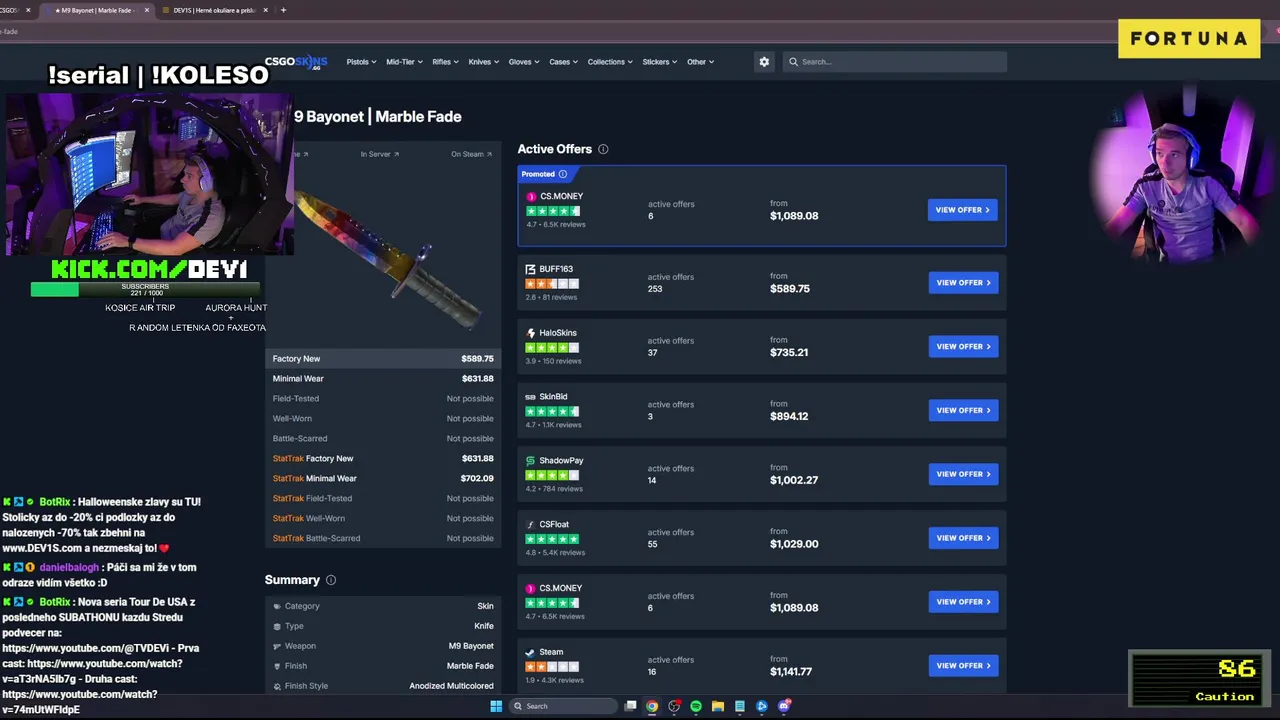The height and width of the screenshot is (720, 1280).
Task: View the HaloSkins offer
Action: click(963, 347)
